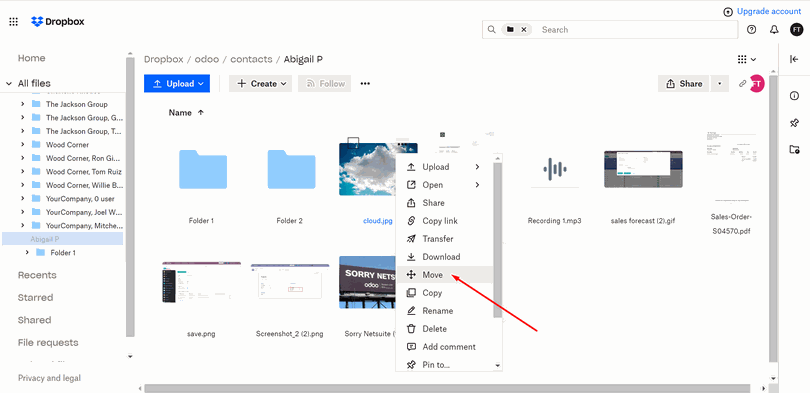Viewport: 810px width, 393px height.
Task: Go to Home in left sidebar
Action: click(x=32, y=58)
